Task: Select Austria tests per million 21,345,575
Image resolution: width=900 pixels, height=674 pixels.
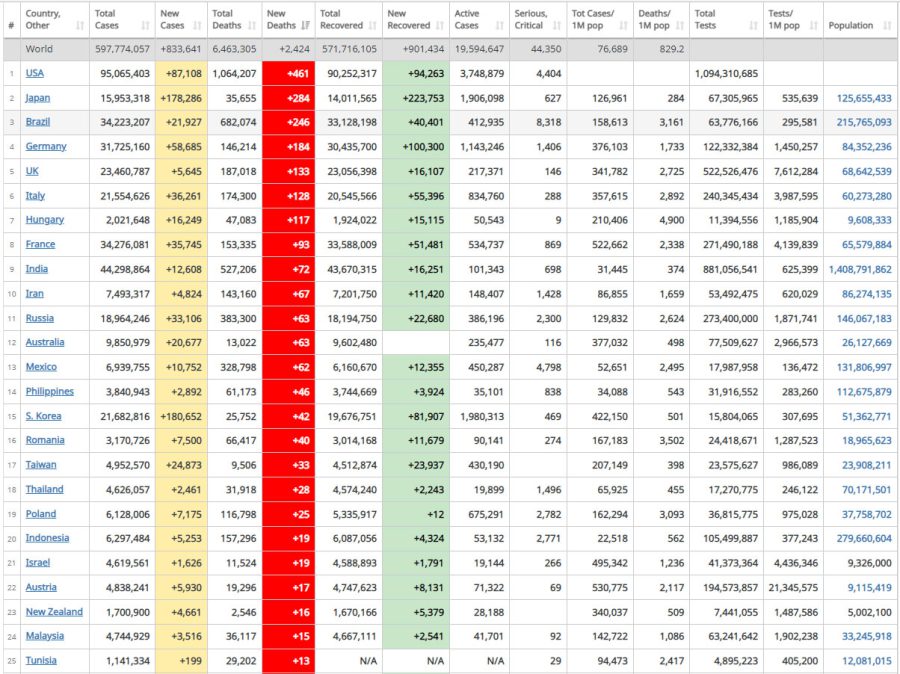Action: (x=793, y=587)
